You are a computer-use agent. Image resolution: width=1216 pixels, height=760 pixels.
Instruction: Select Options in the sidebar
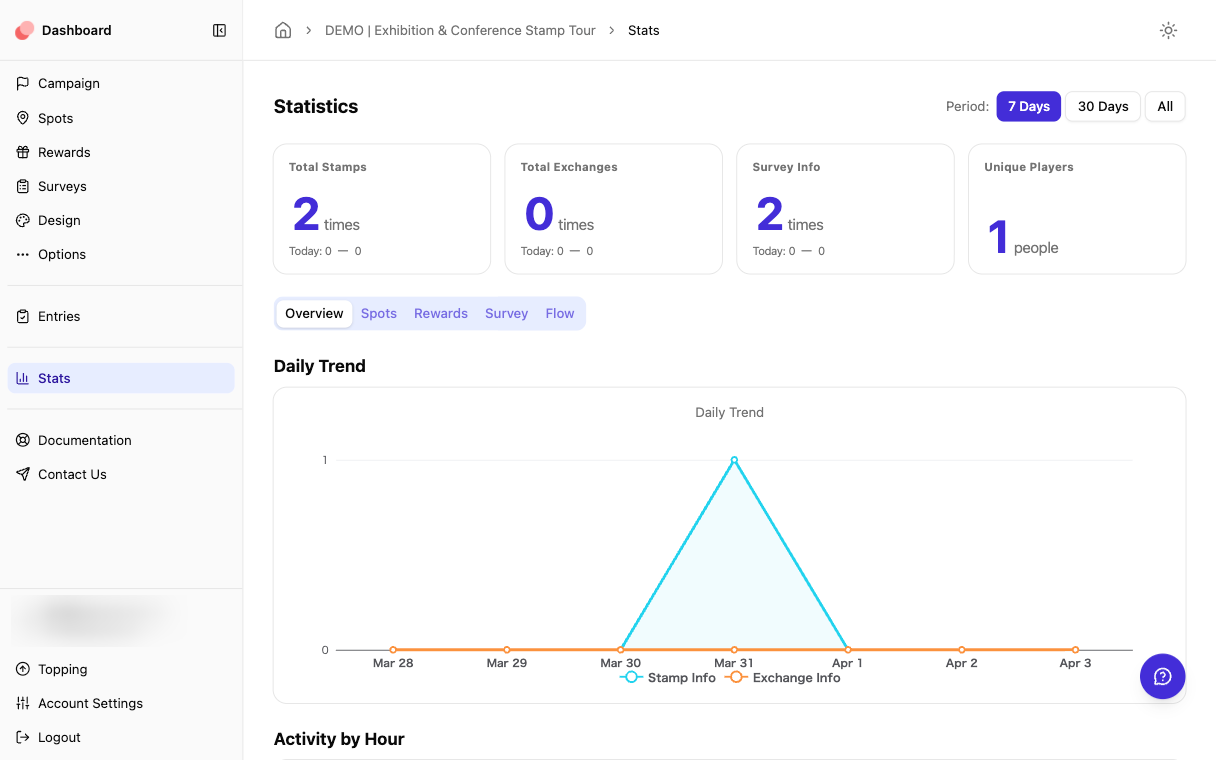pyautogui.click(x=121, y=254)
